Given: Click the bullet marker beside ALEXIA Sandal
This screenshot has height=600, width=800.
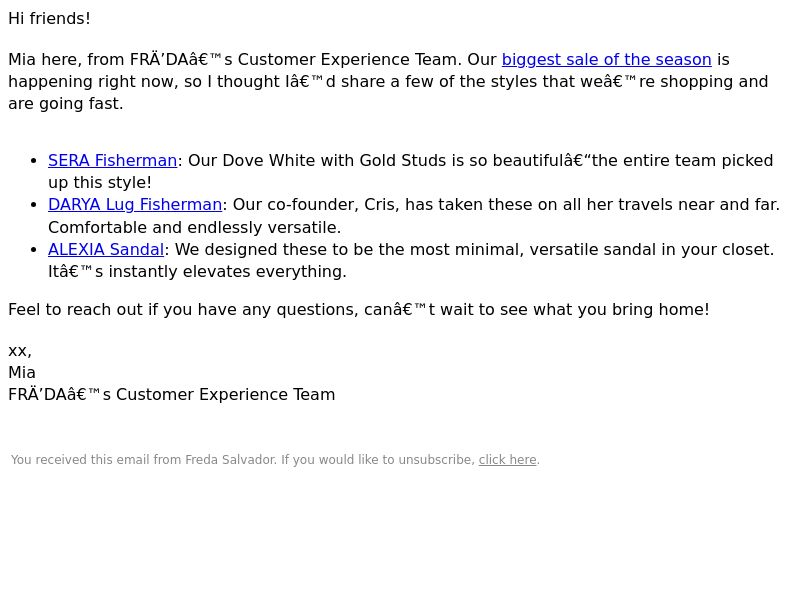Looking at the screenshot, I should pyautogui.click(x=34, y=250).
